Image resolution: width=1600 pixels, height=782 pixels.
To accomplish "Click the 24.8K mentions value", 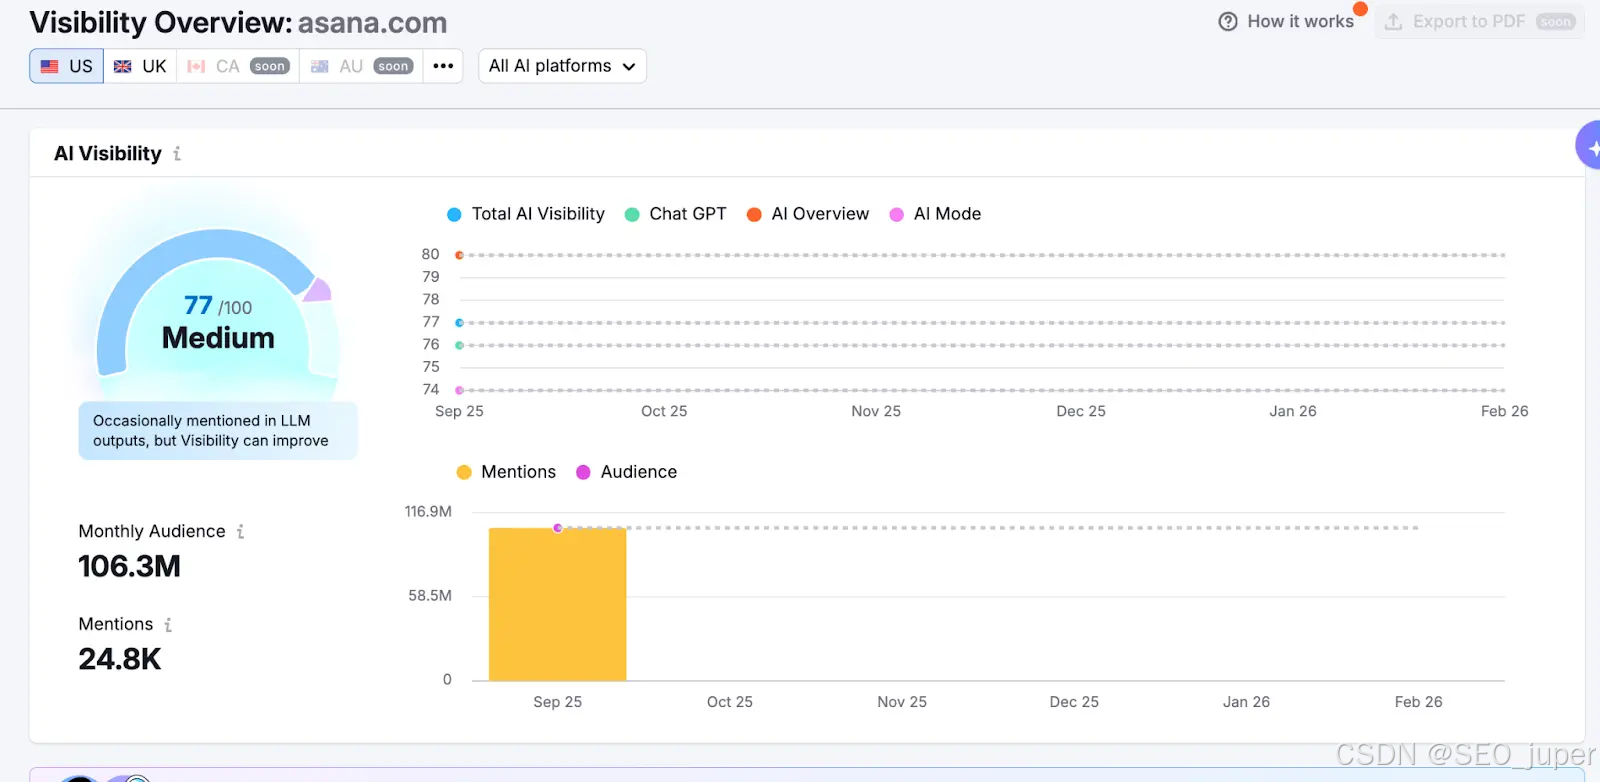I will (120, 660).
